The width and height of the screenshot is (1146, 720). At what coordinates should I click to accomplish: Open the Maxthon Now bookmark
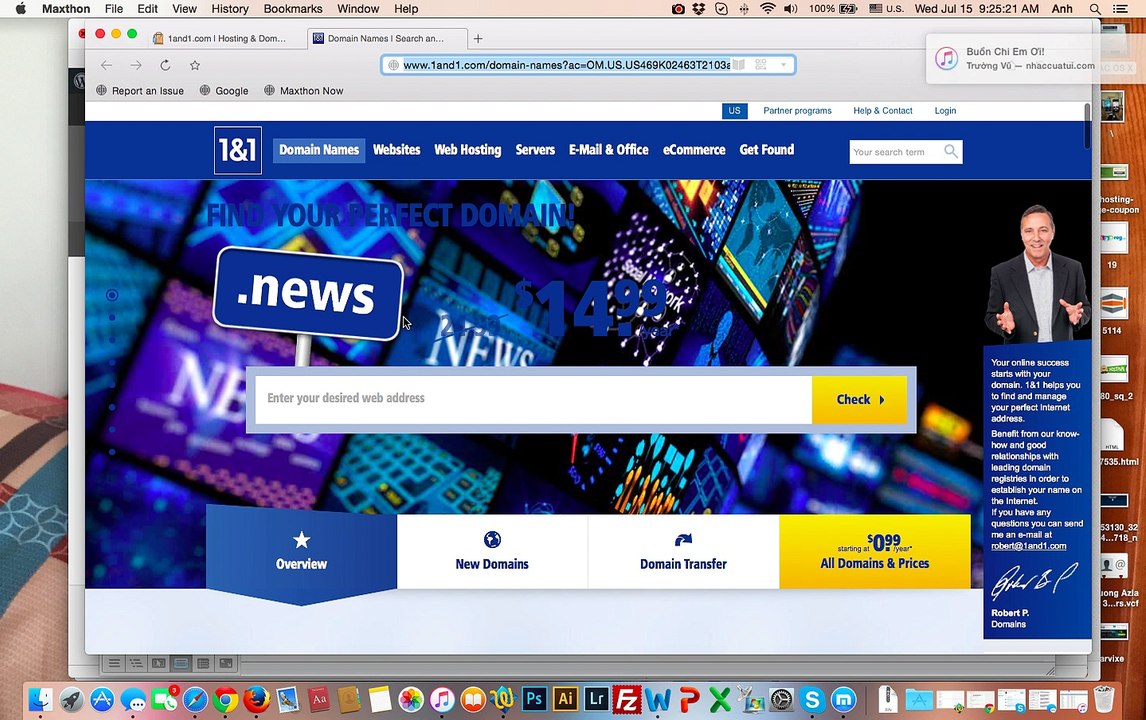[303, 91]
